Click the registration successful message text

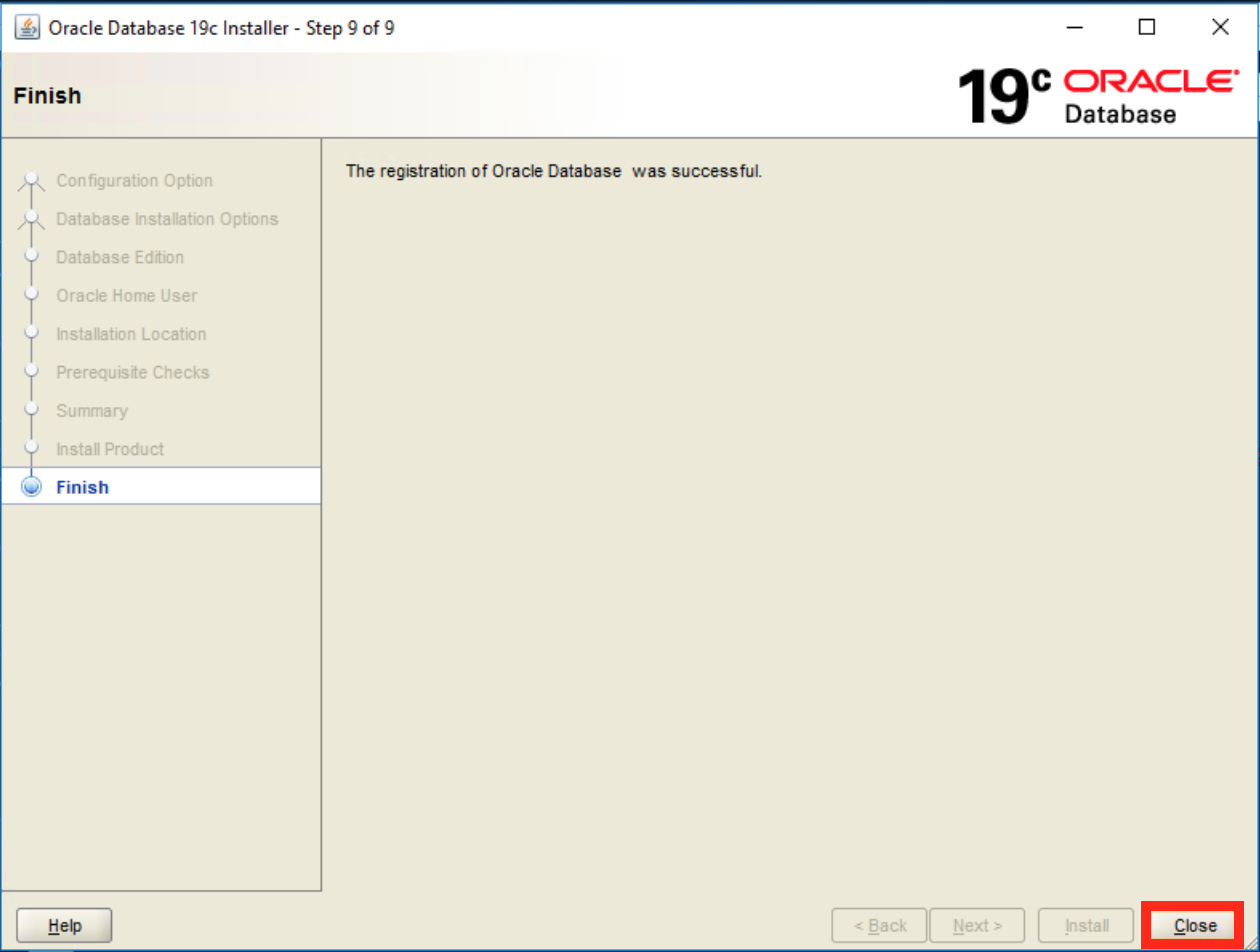[554, 171]
